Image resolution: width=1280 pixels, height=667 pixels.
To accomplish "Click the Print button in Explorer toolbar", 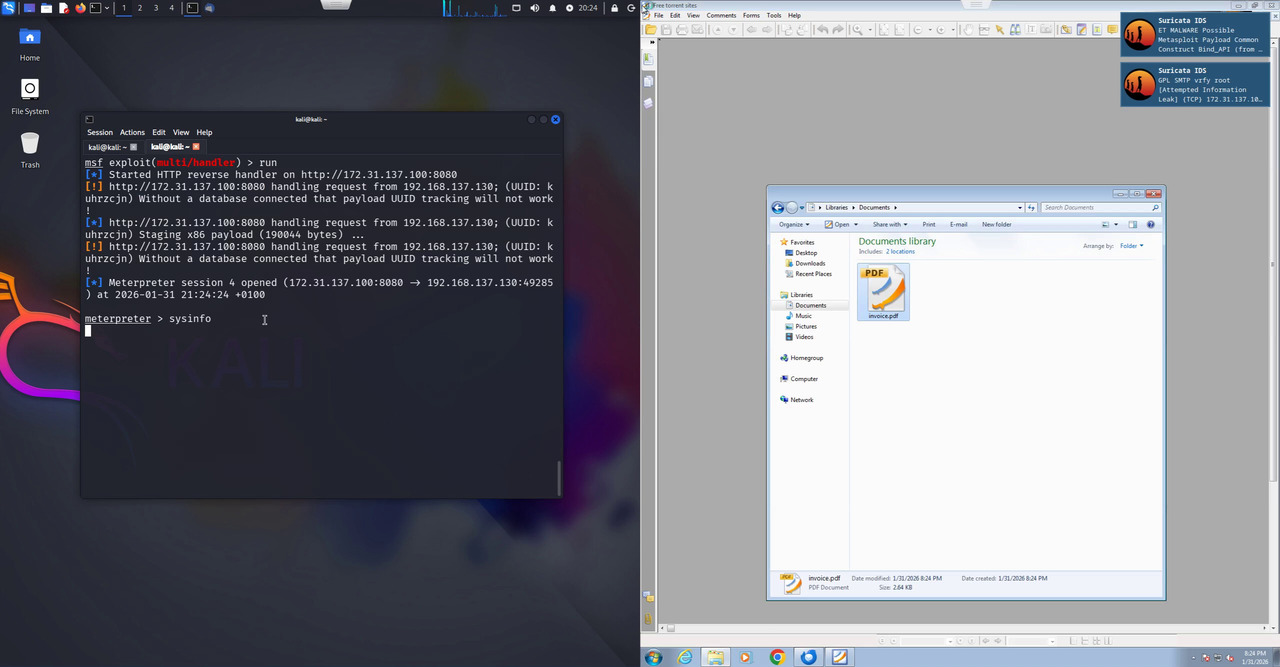I will pyautogui.click(x=929, y=225).
